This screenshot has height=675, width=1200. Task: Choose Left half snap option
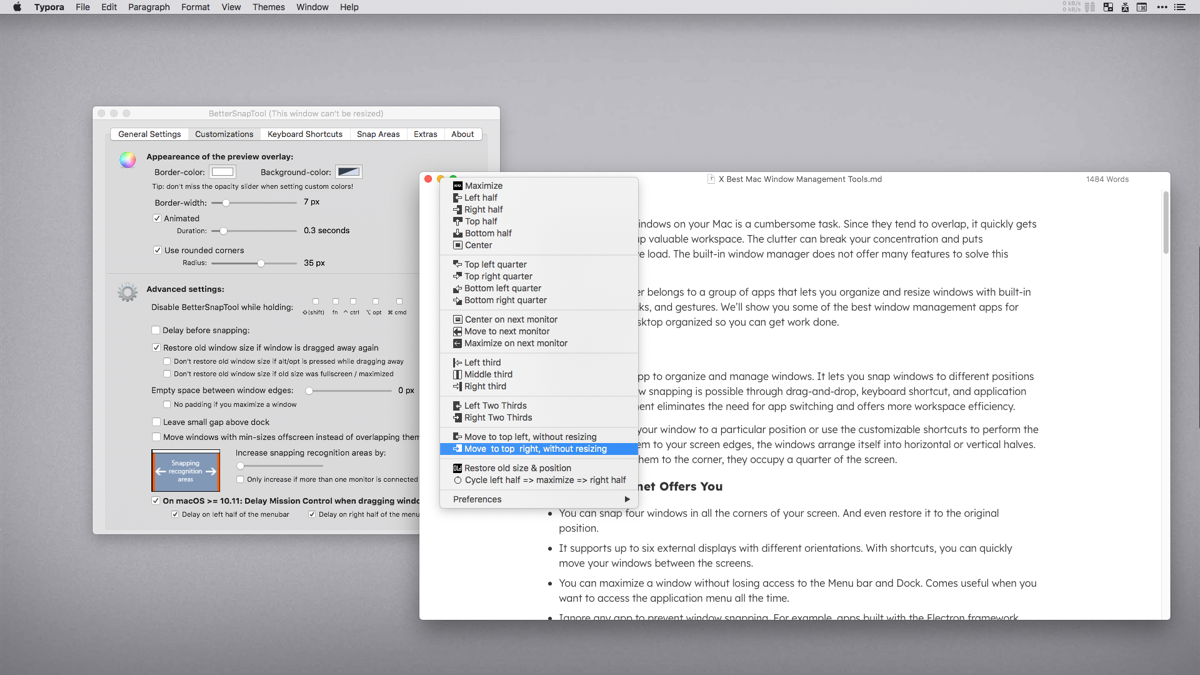tap(538, 198)
